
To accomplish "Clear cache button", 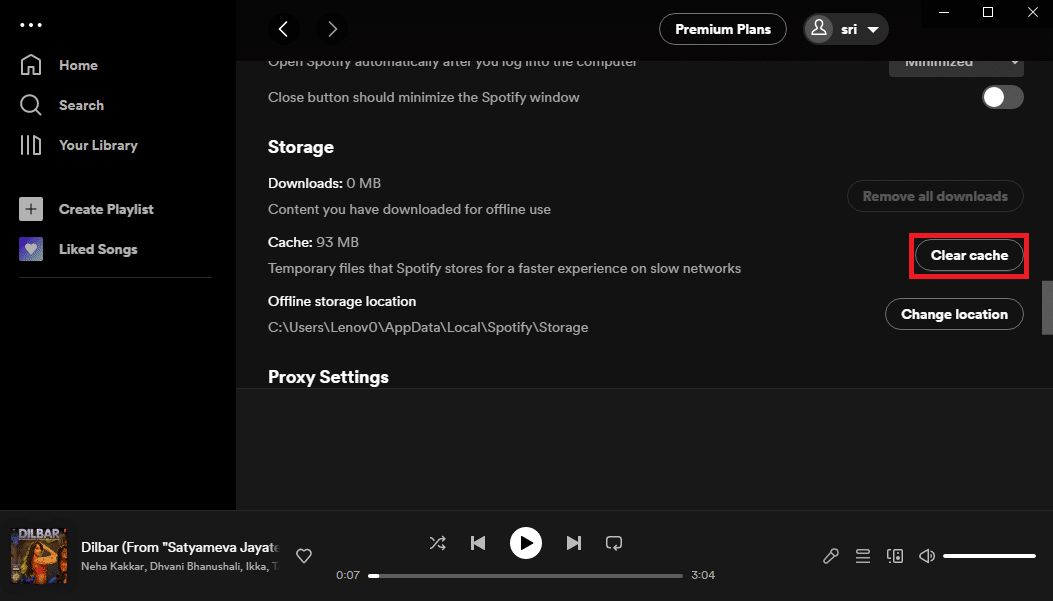I will [x=969, y=255].
